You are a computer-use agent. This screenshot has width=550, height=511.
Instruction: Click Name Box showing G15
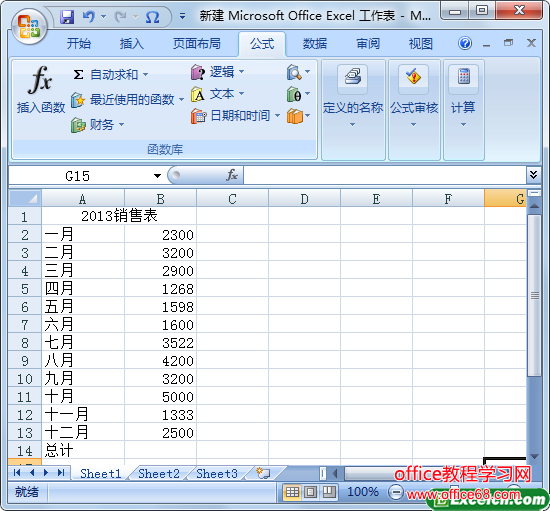tap(77, 176)
